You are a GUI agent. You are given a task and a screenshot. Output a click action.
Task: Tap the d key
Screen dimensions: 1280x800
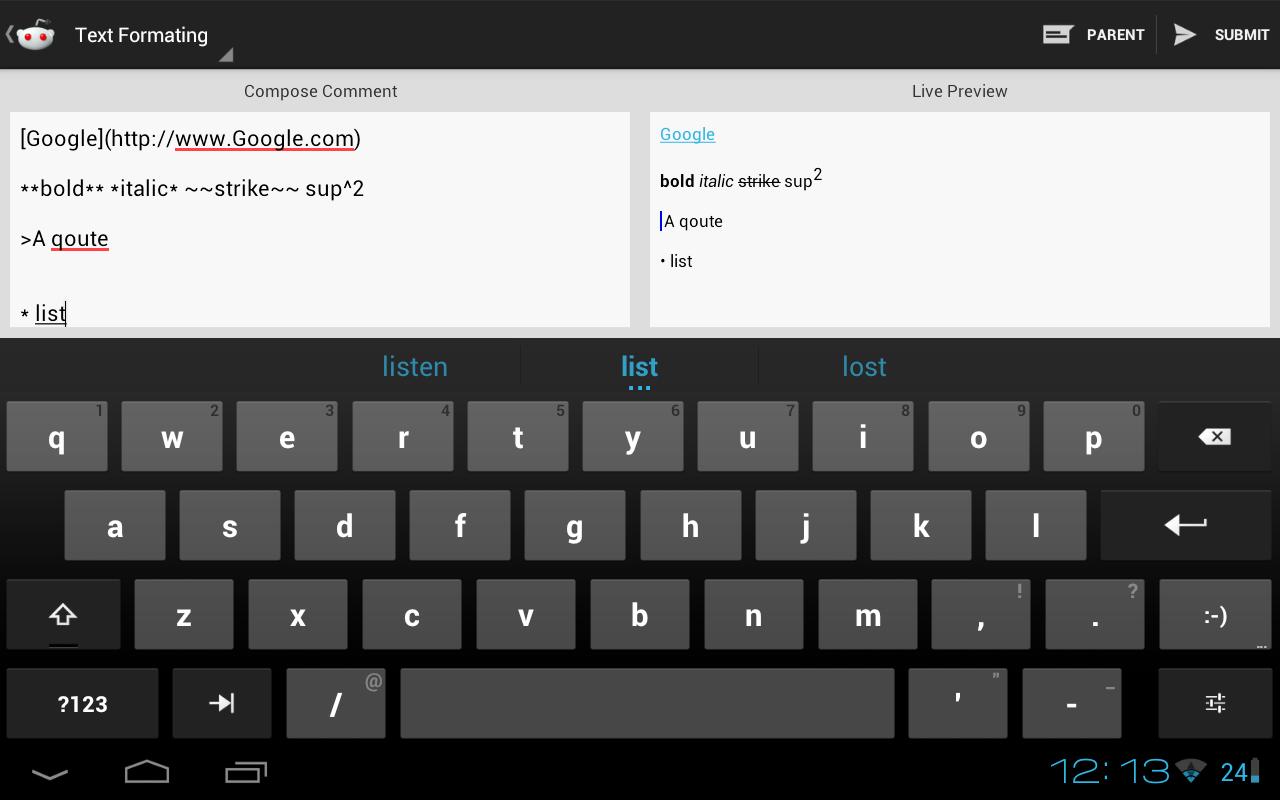point(345,525)
